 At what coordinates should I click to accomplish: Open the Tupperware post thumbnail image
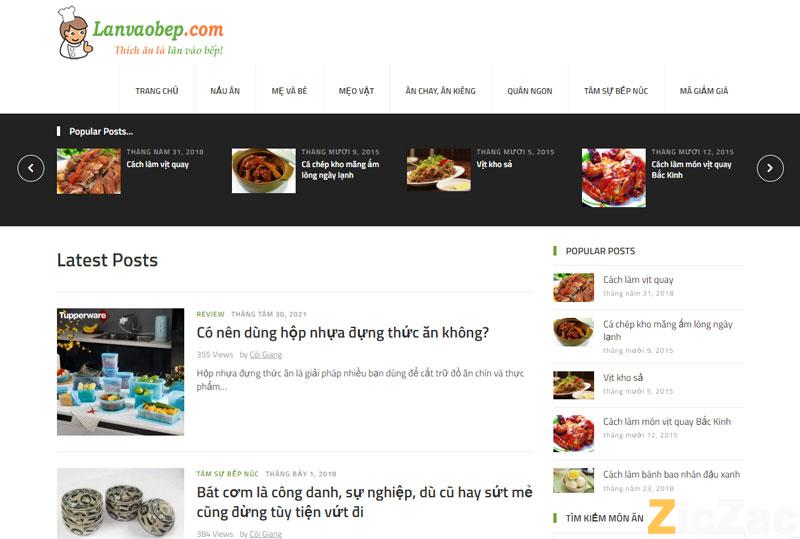[120, 372]
